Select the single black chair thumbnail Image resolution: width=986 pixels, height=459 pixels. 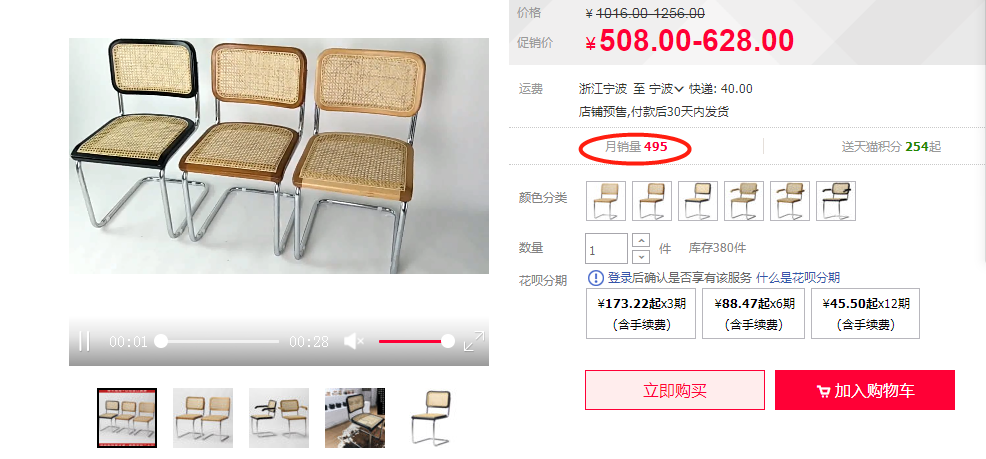[x=431, y=418]
